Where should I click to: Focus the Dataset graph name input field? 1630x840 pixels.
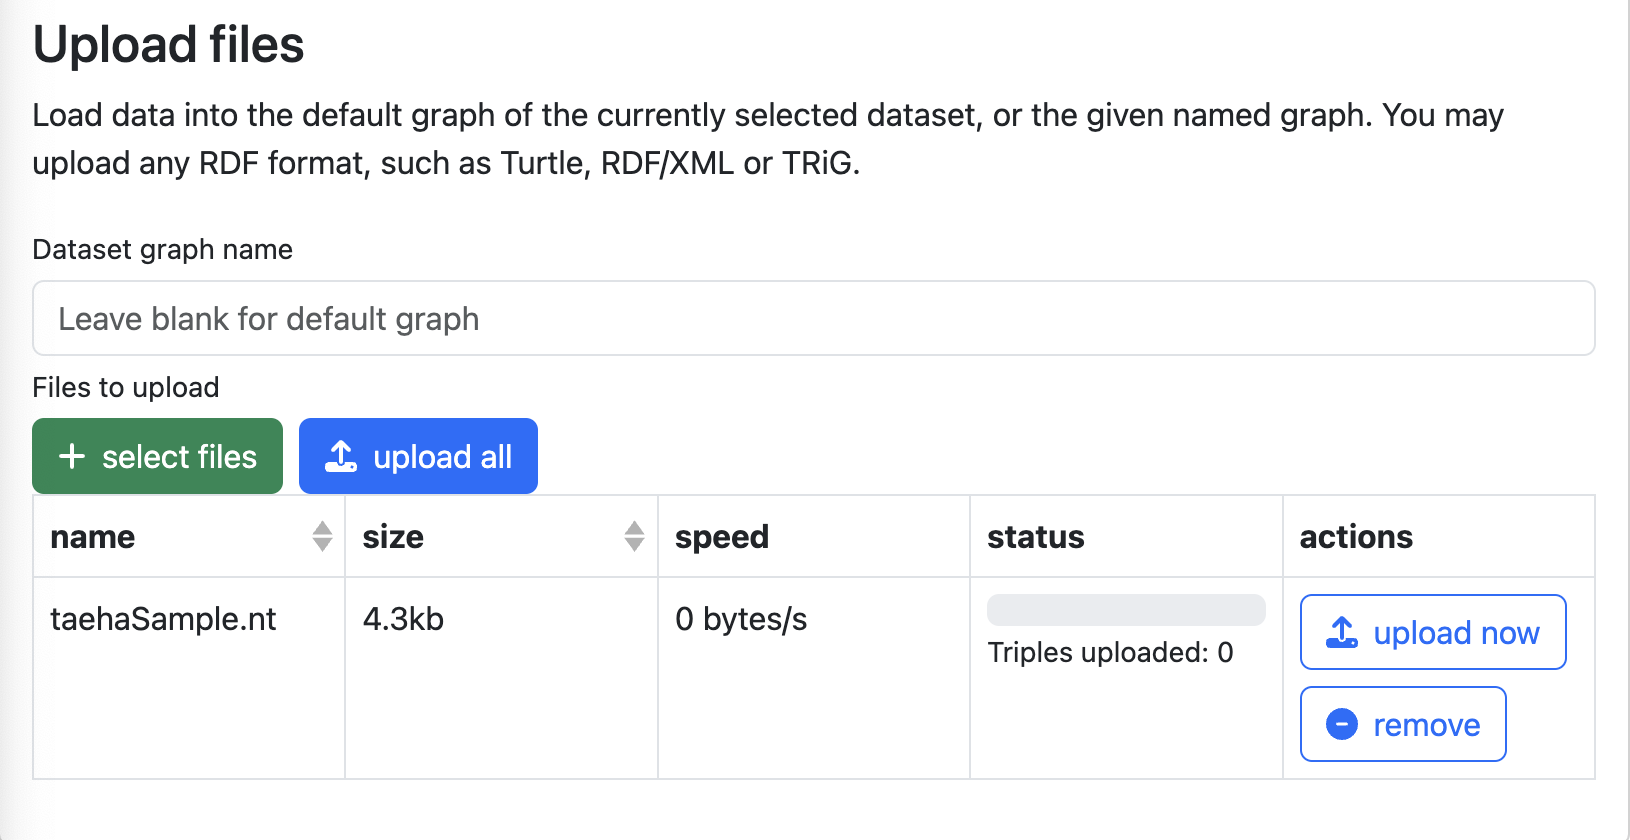[813, 319]
